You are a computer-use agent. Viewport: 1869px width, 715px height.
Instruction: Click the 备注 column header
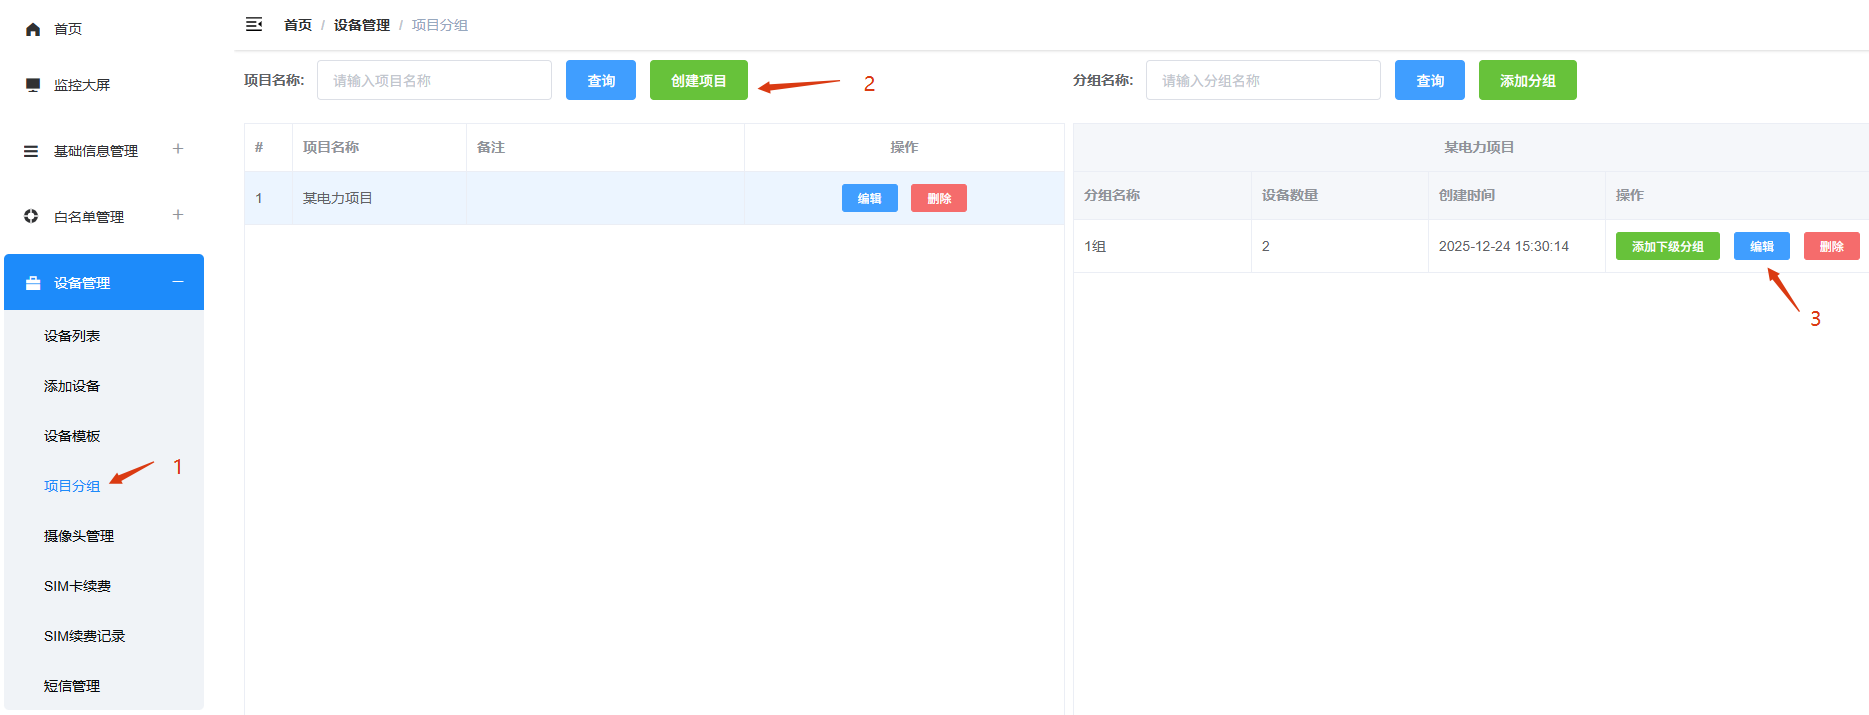point(606,147)
